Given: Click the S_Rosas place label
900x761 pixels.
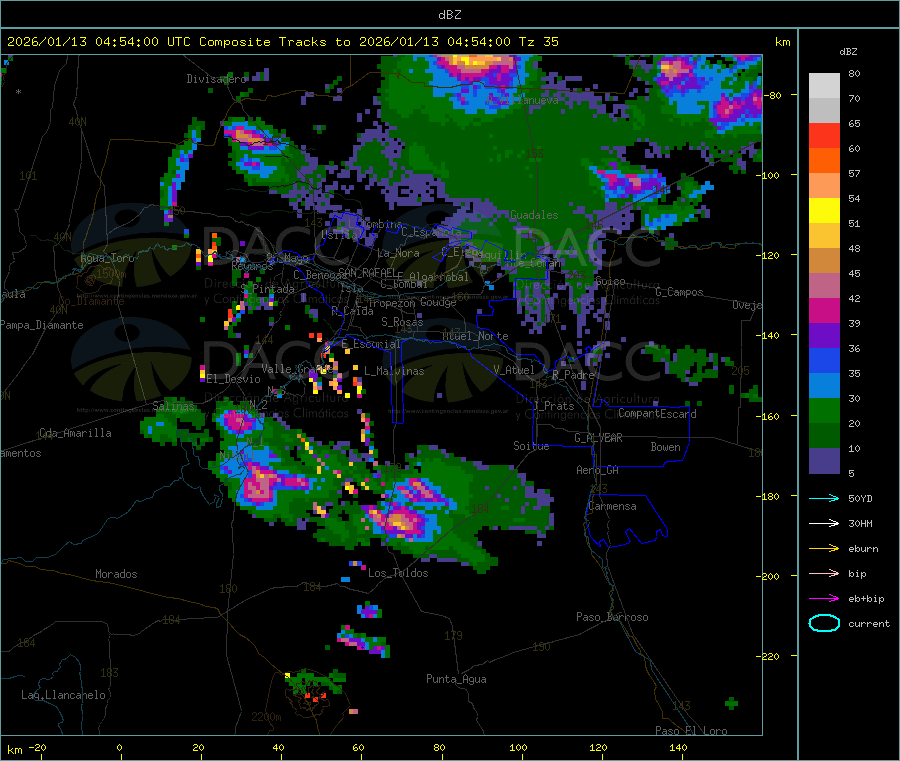Looking at the screenshot, I should (x=402, y=322).
